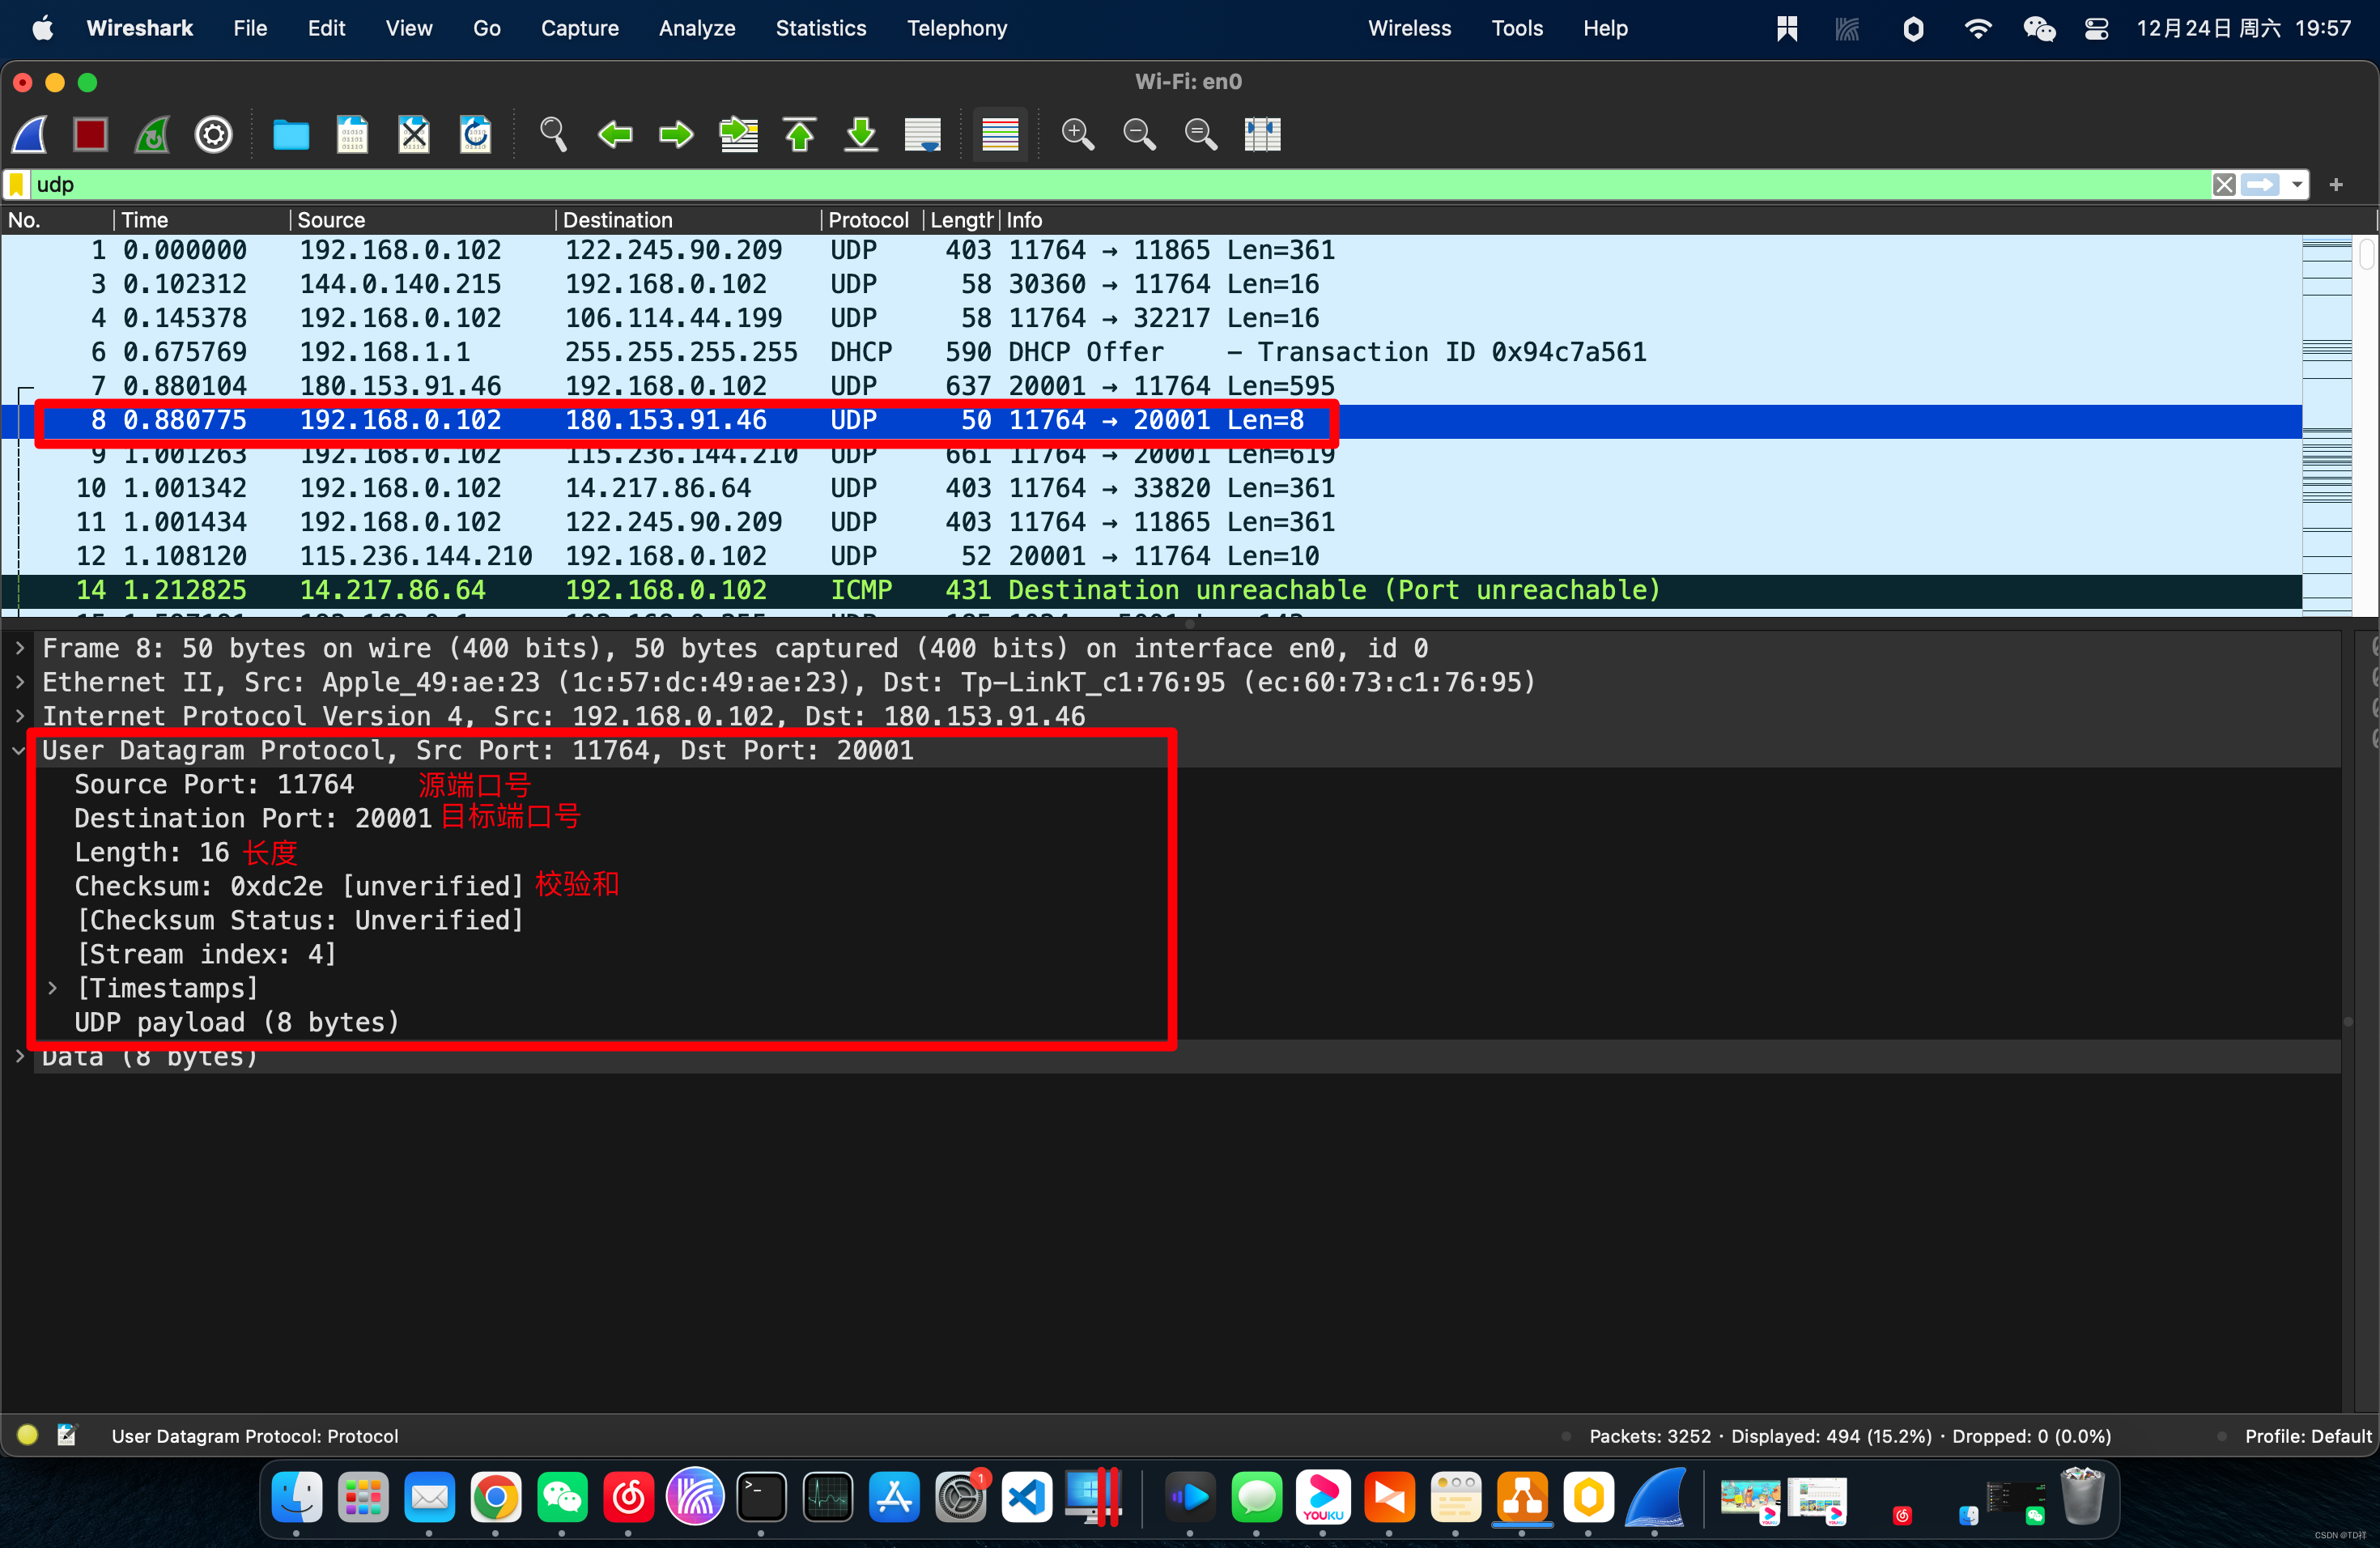2380x1548 pixels.
Task: Restart the current capture
Action: click(x=152, y=134)
